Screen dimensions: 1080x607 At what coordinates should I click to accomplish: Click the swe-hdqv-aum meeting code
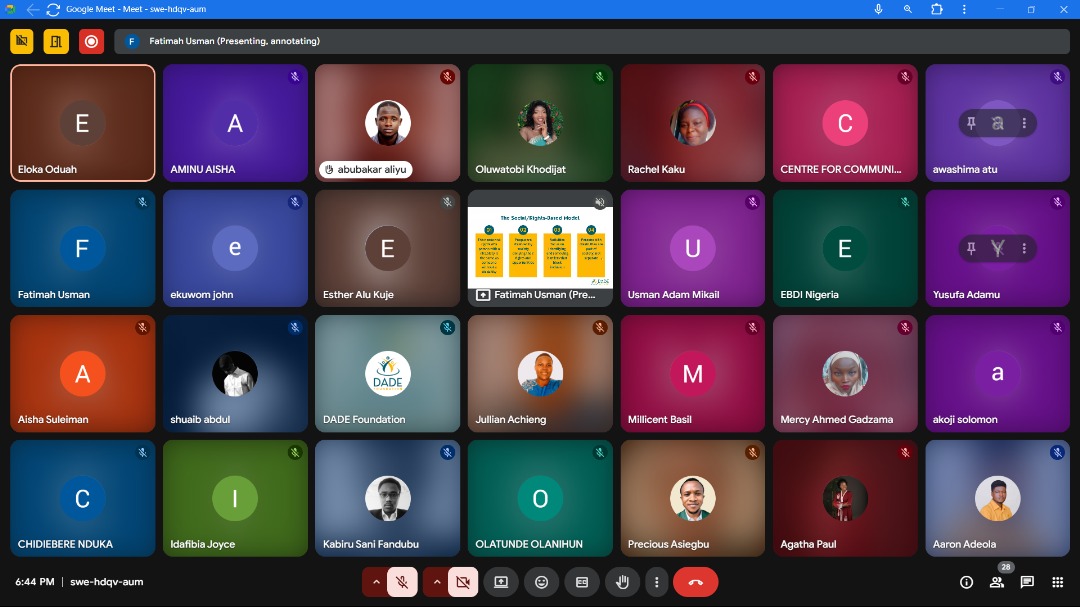point(107,582)
